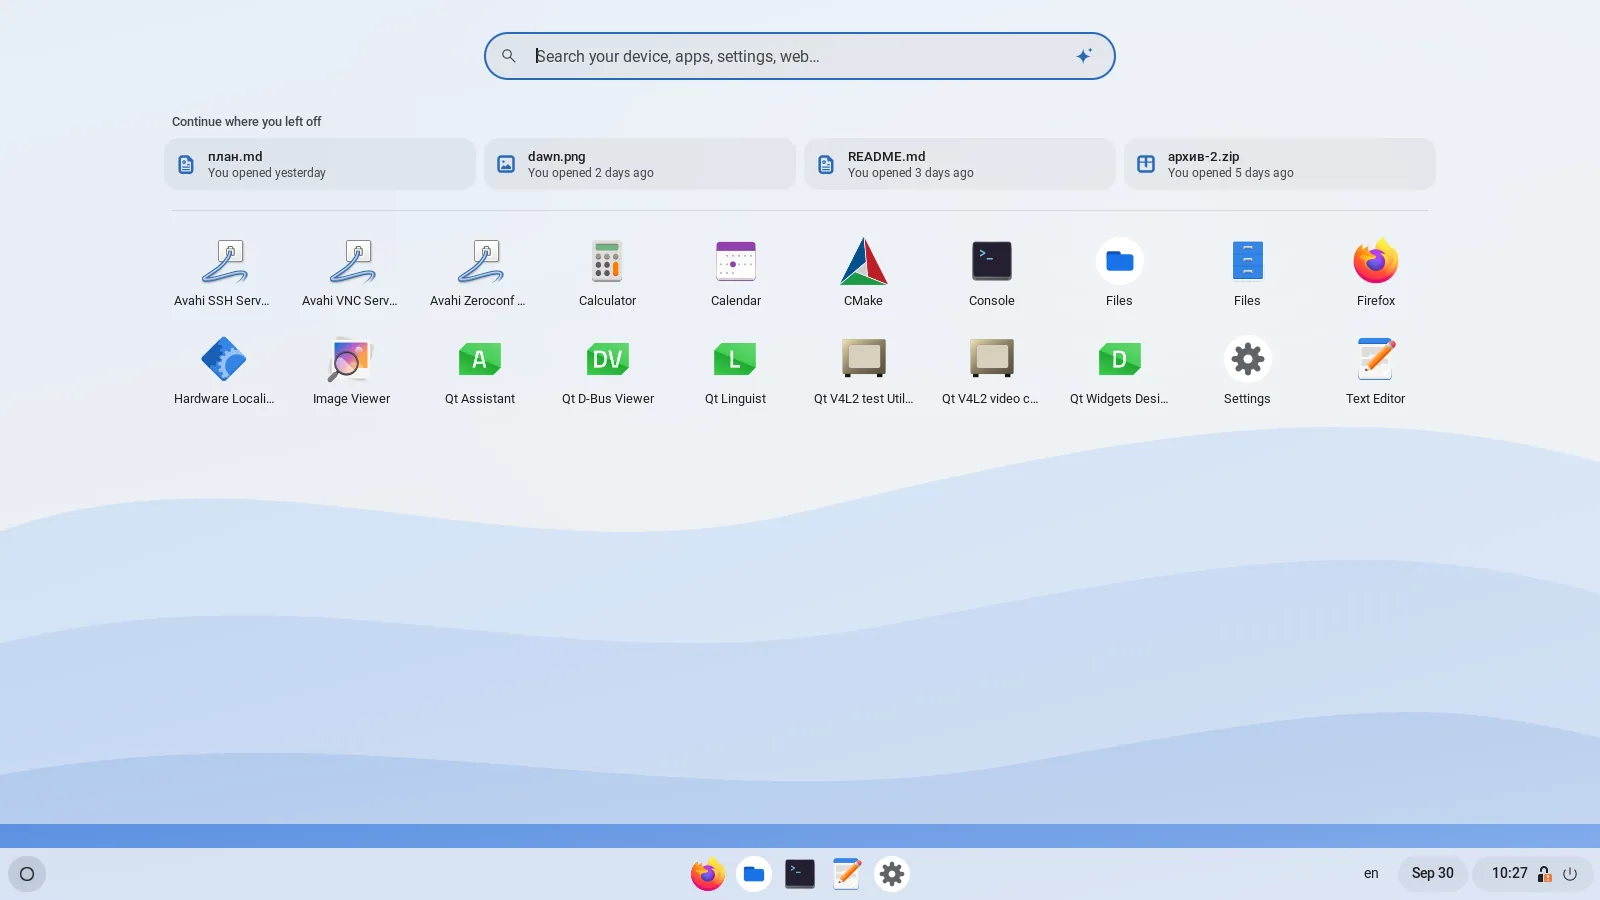Open Avahi SSH Server Browser app
This screenshot has height=900, width=1600.
(223, 273)
